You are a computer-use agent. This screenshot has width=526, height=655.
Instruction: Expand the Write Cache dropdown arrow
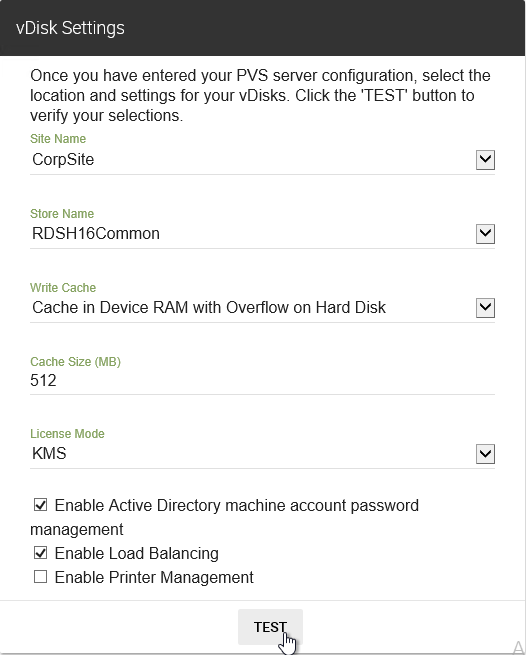[x=485, y=308]
